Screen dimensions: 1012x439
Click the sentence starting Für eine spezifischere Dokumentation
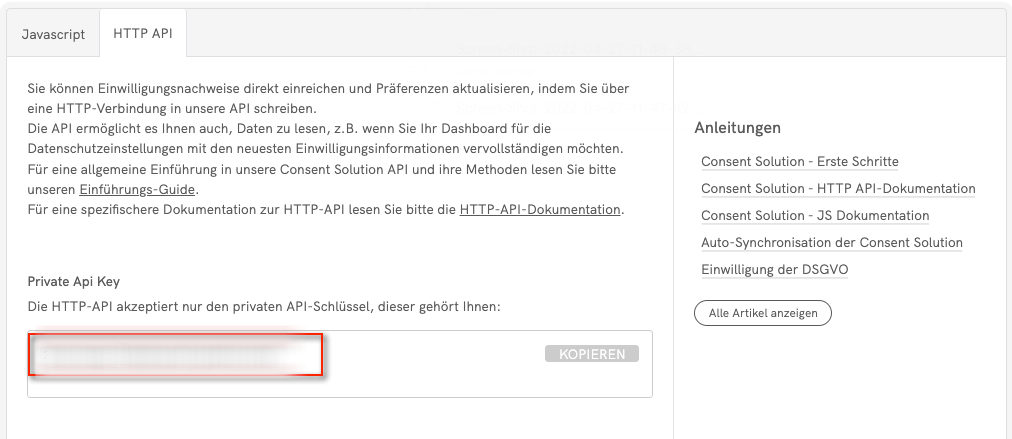point(240,210)
